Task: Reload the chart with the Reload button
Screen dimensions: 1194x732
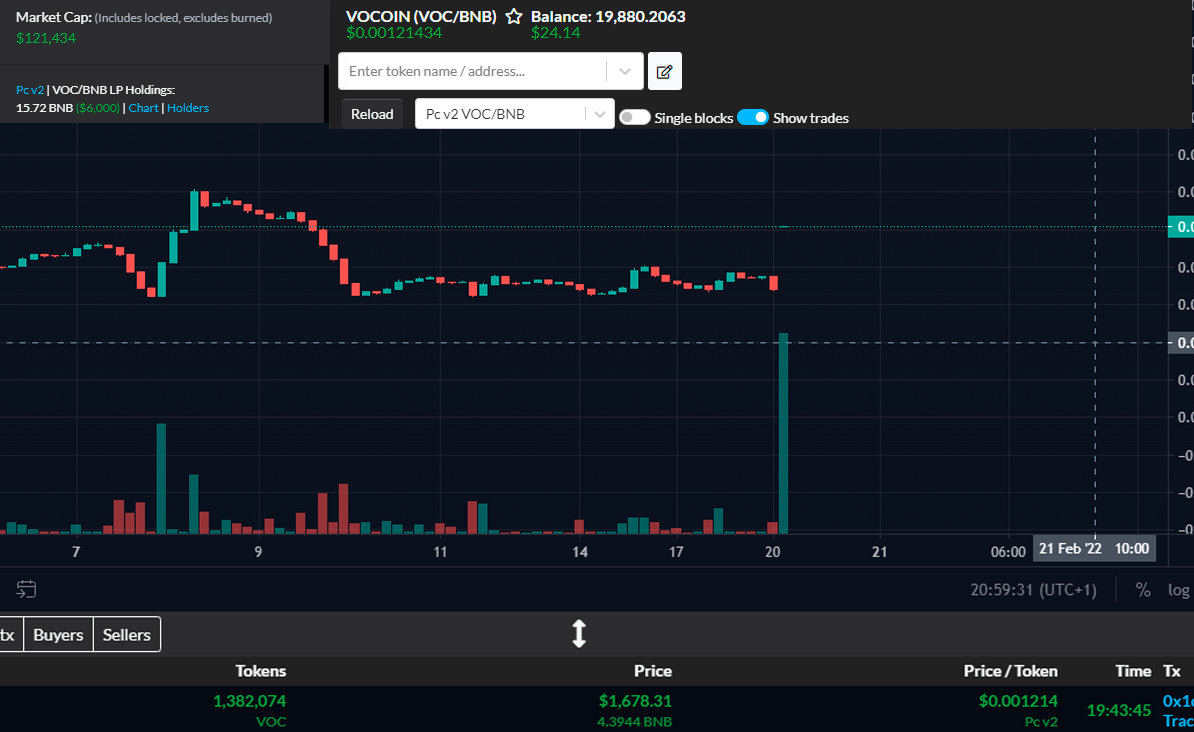Action: 372,114
